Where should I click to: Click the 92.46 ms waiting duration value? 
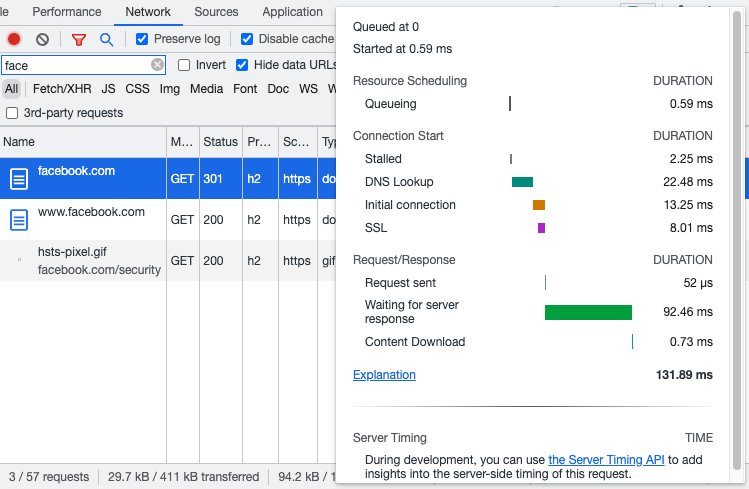pyautogui.click(x=688, y=312)
